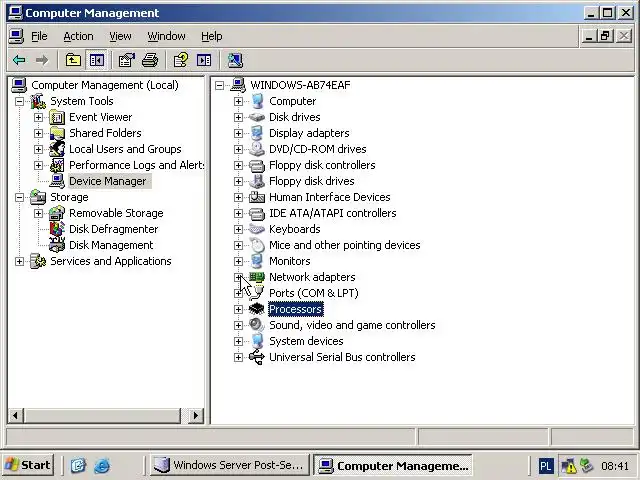This screenshot has width=640, height=480.
Task: Click the Start button
Action: [28, 465]
